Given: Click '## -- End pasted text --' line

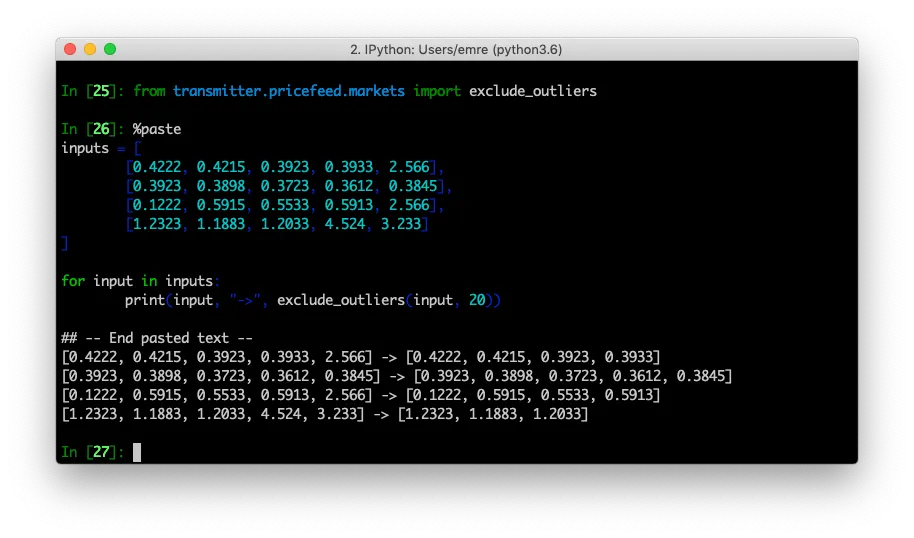Looking at the screenshot, I should click(157, 338).
